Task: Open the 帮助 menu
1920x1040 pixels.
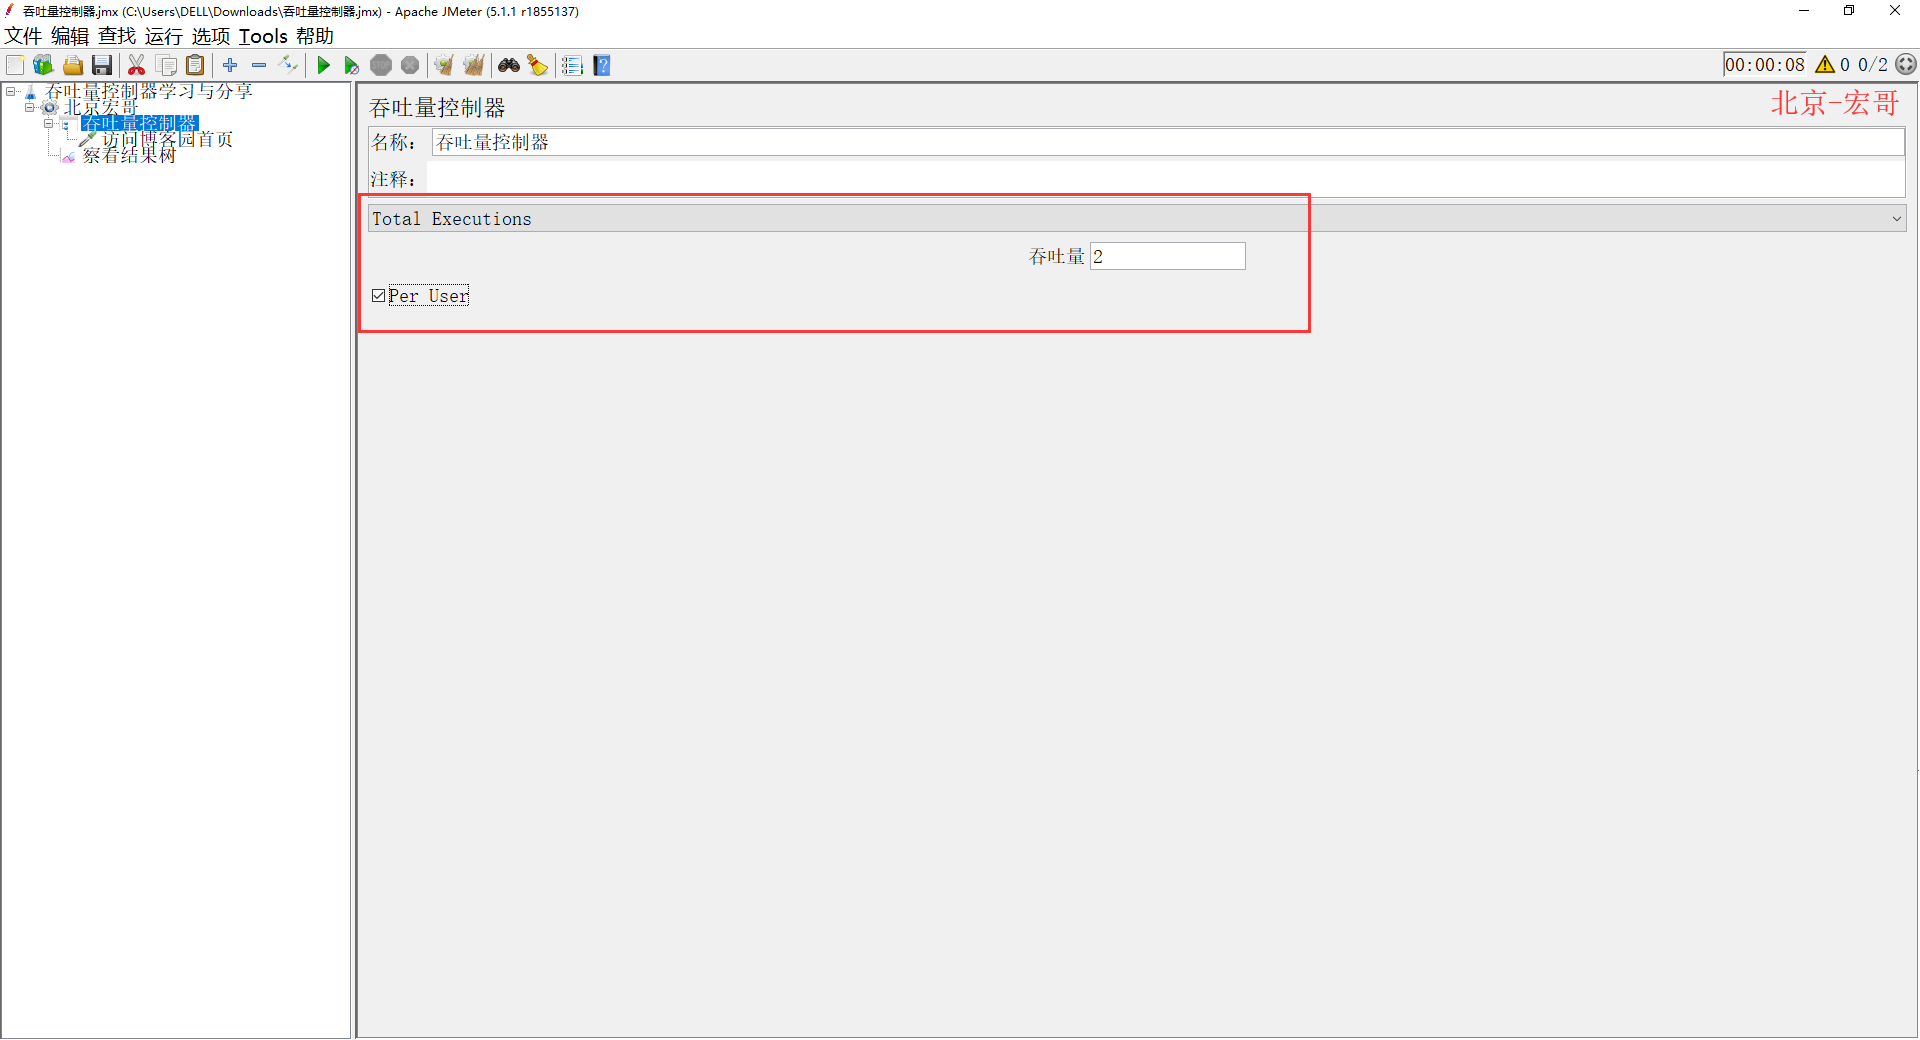Action: pyautogui.click(x=315, y=36)
